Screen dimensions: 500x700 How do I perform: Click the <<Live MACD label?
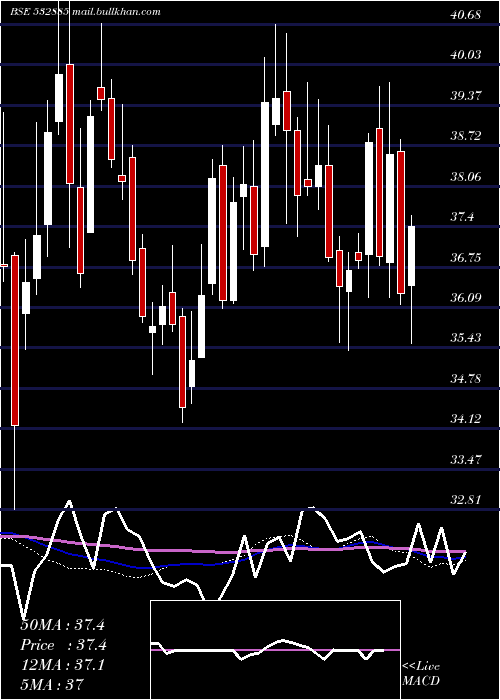click(x=421, y=673)
